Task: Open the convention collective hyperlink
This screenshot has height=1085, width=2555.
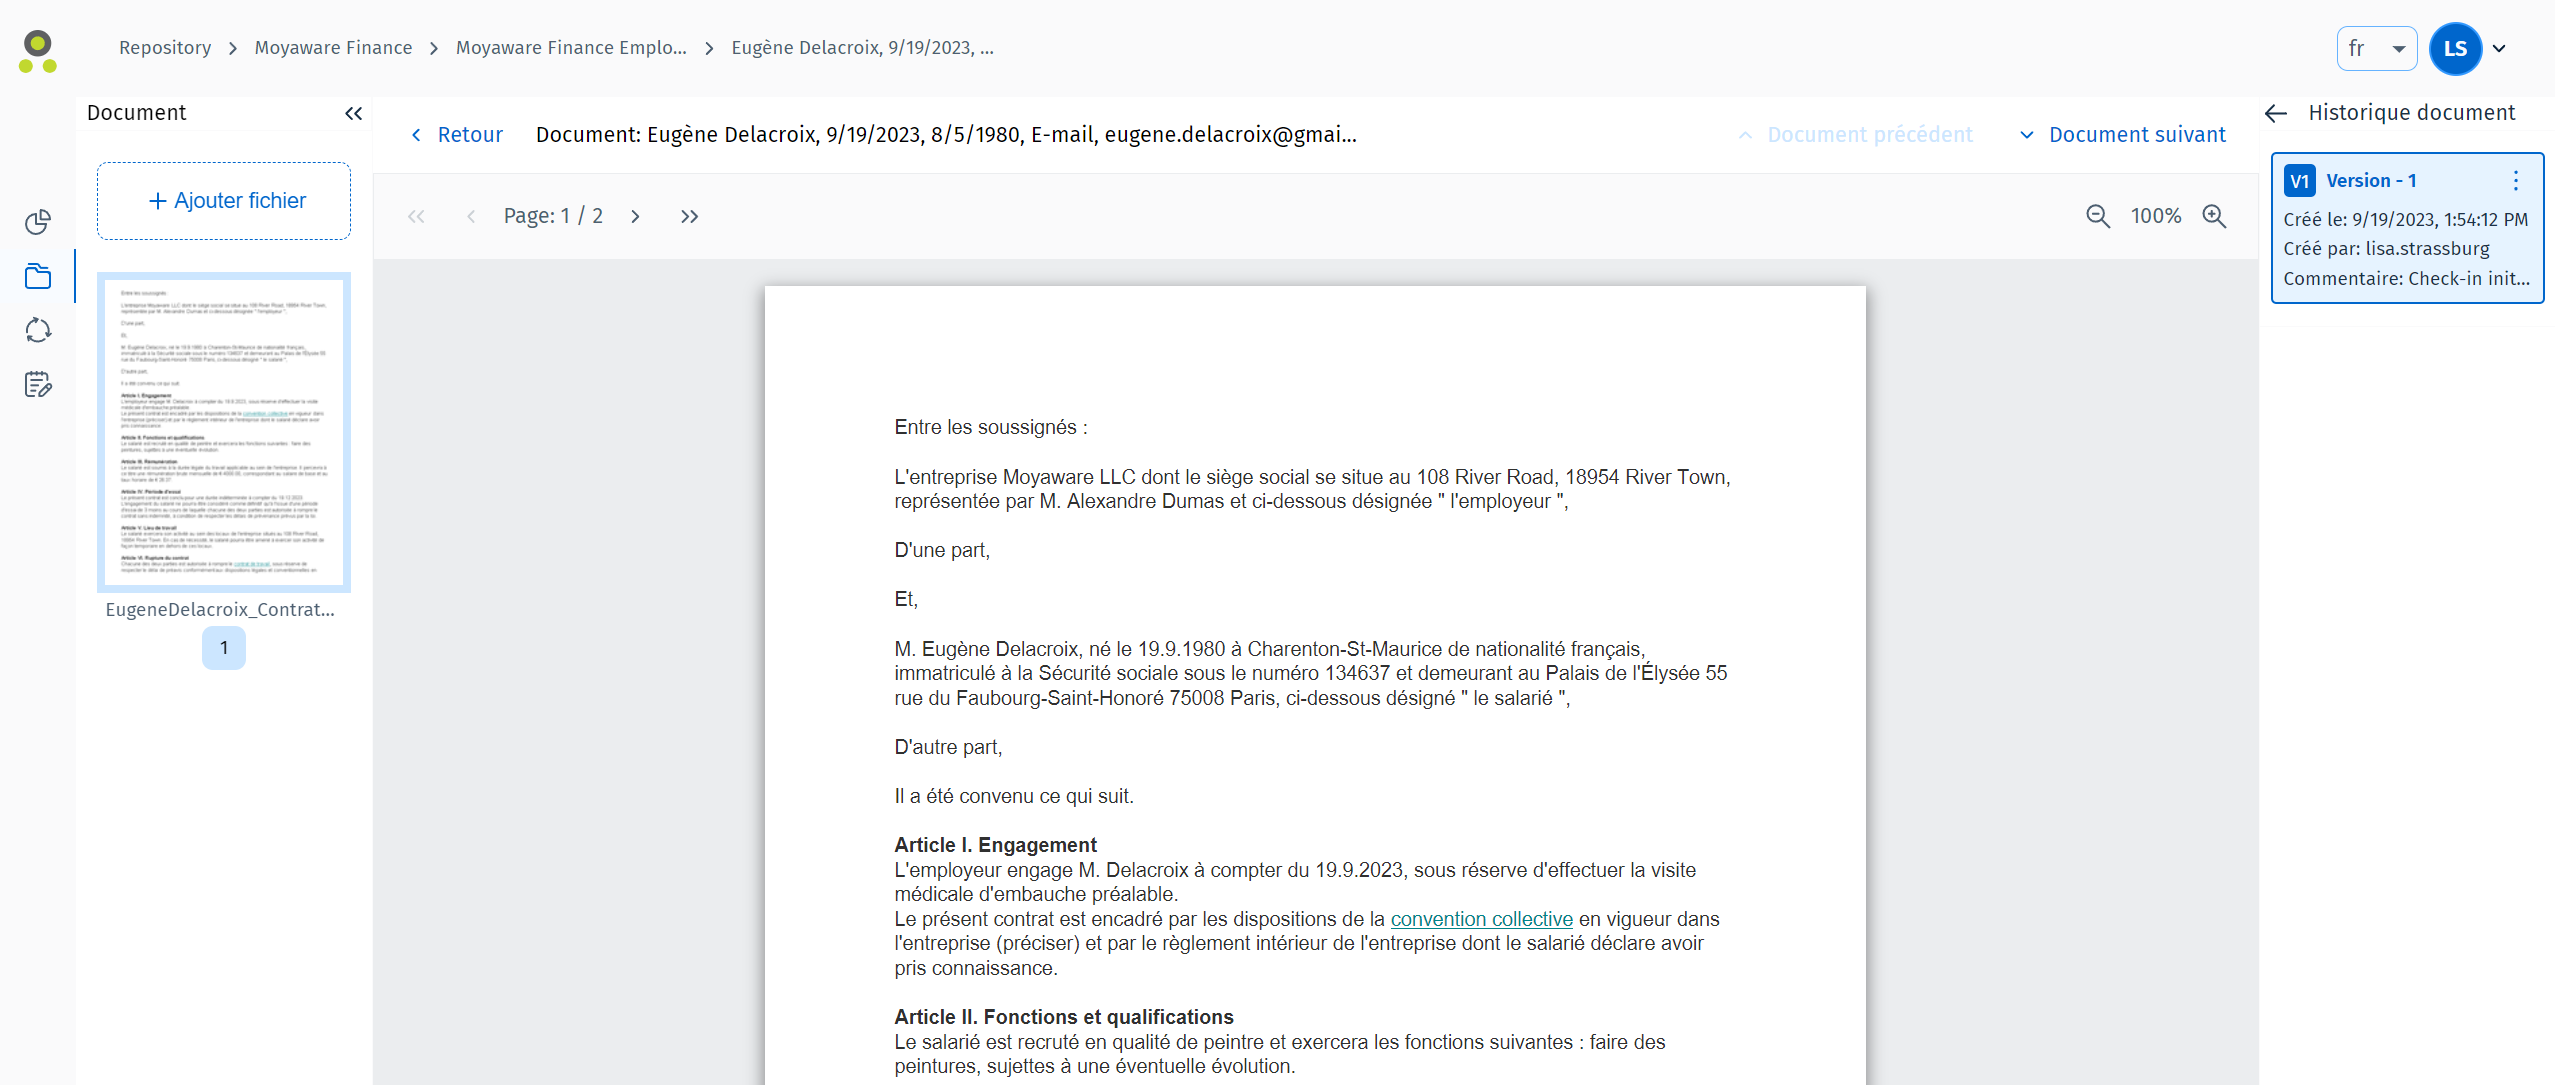Action: 1481,919
